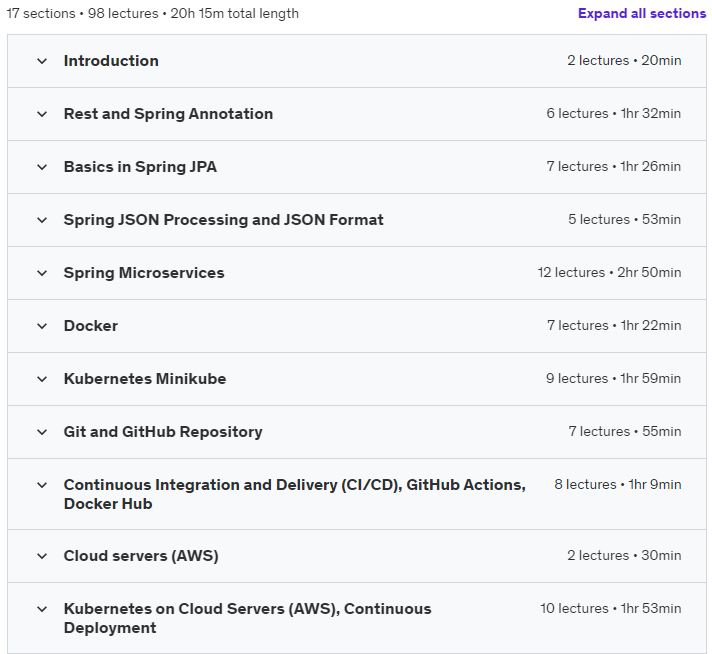Expand the Basics in Spring JPA chevron
Screen dimensions: 712x654
pos(42,167)
